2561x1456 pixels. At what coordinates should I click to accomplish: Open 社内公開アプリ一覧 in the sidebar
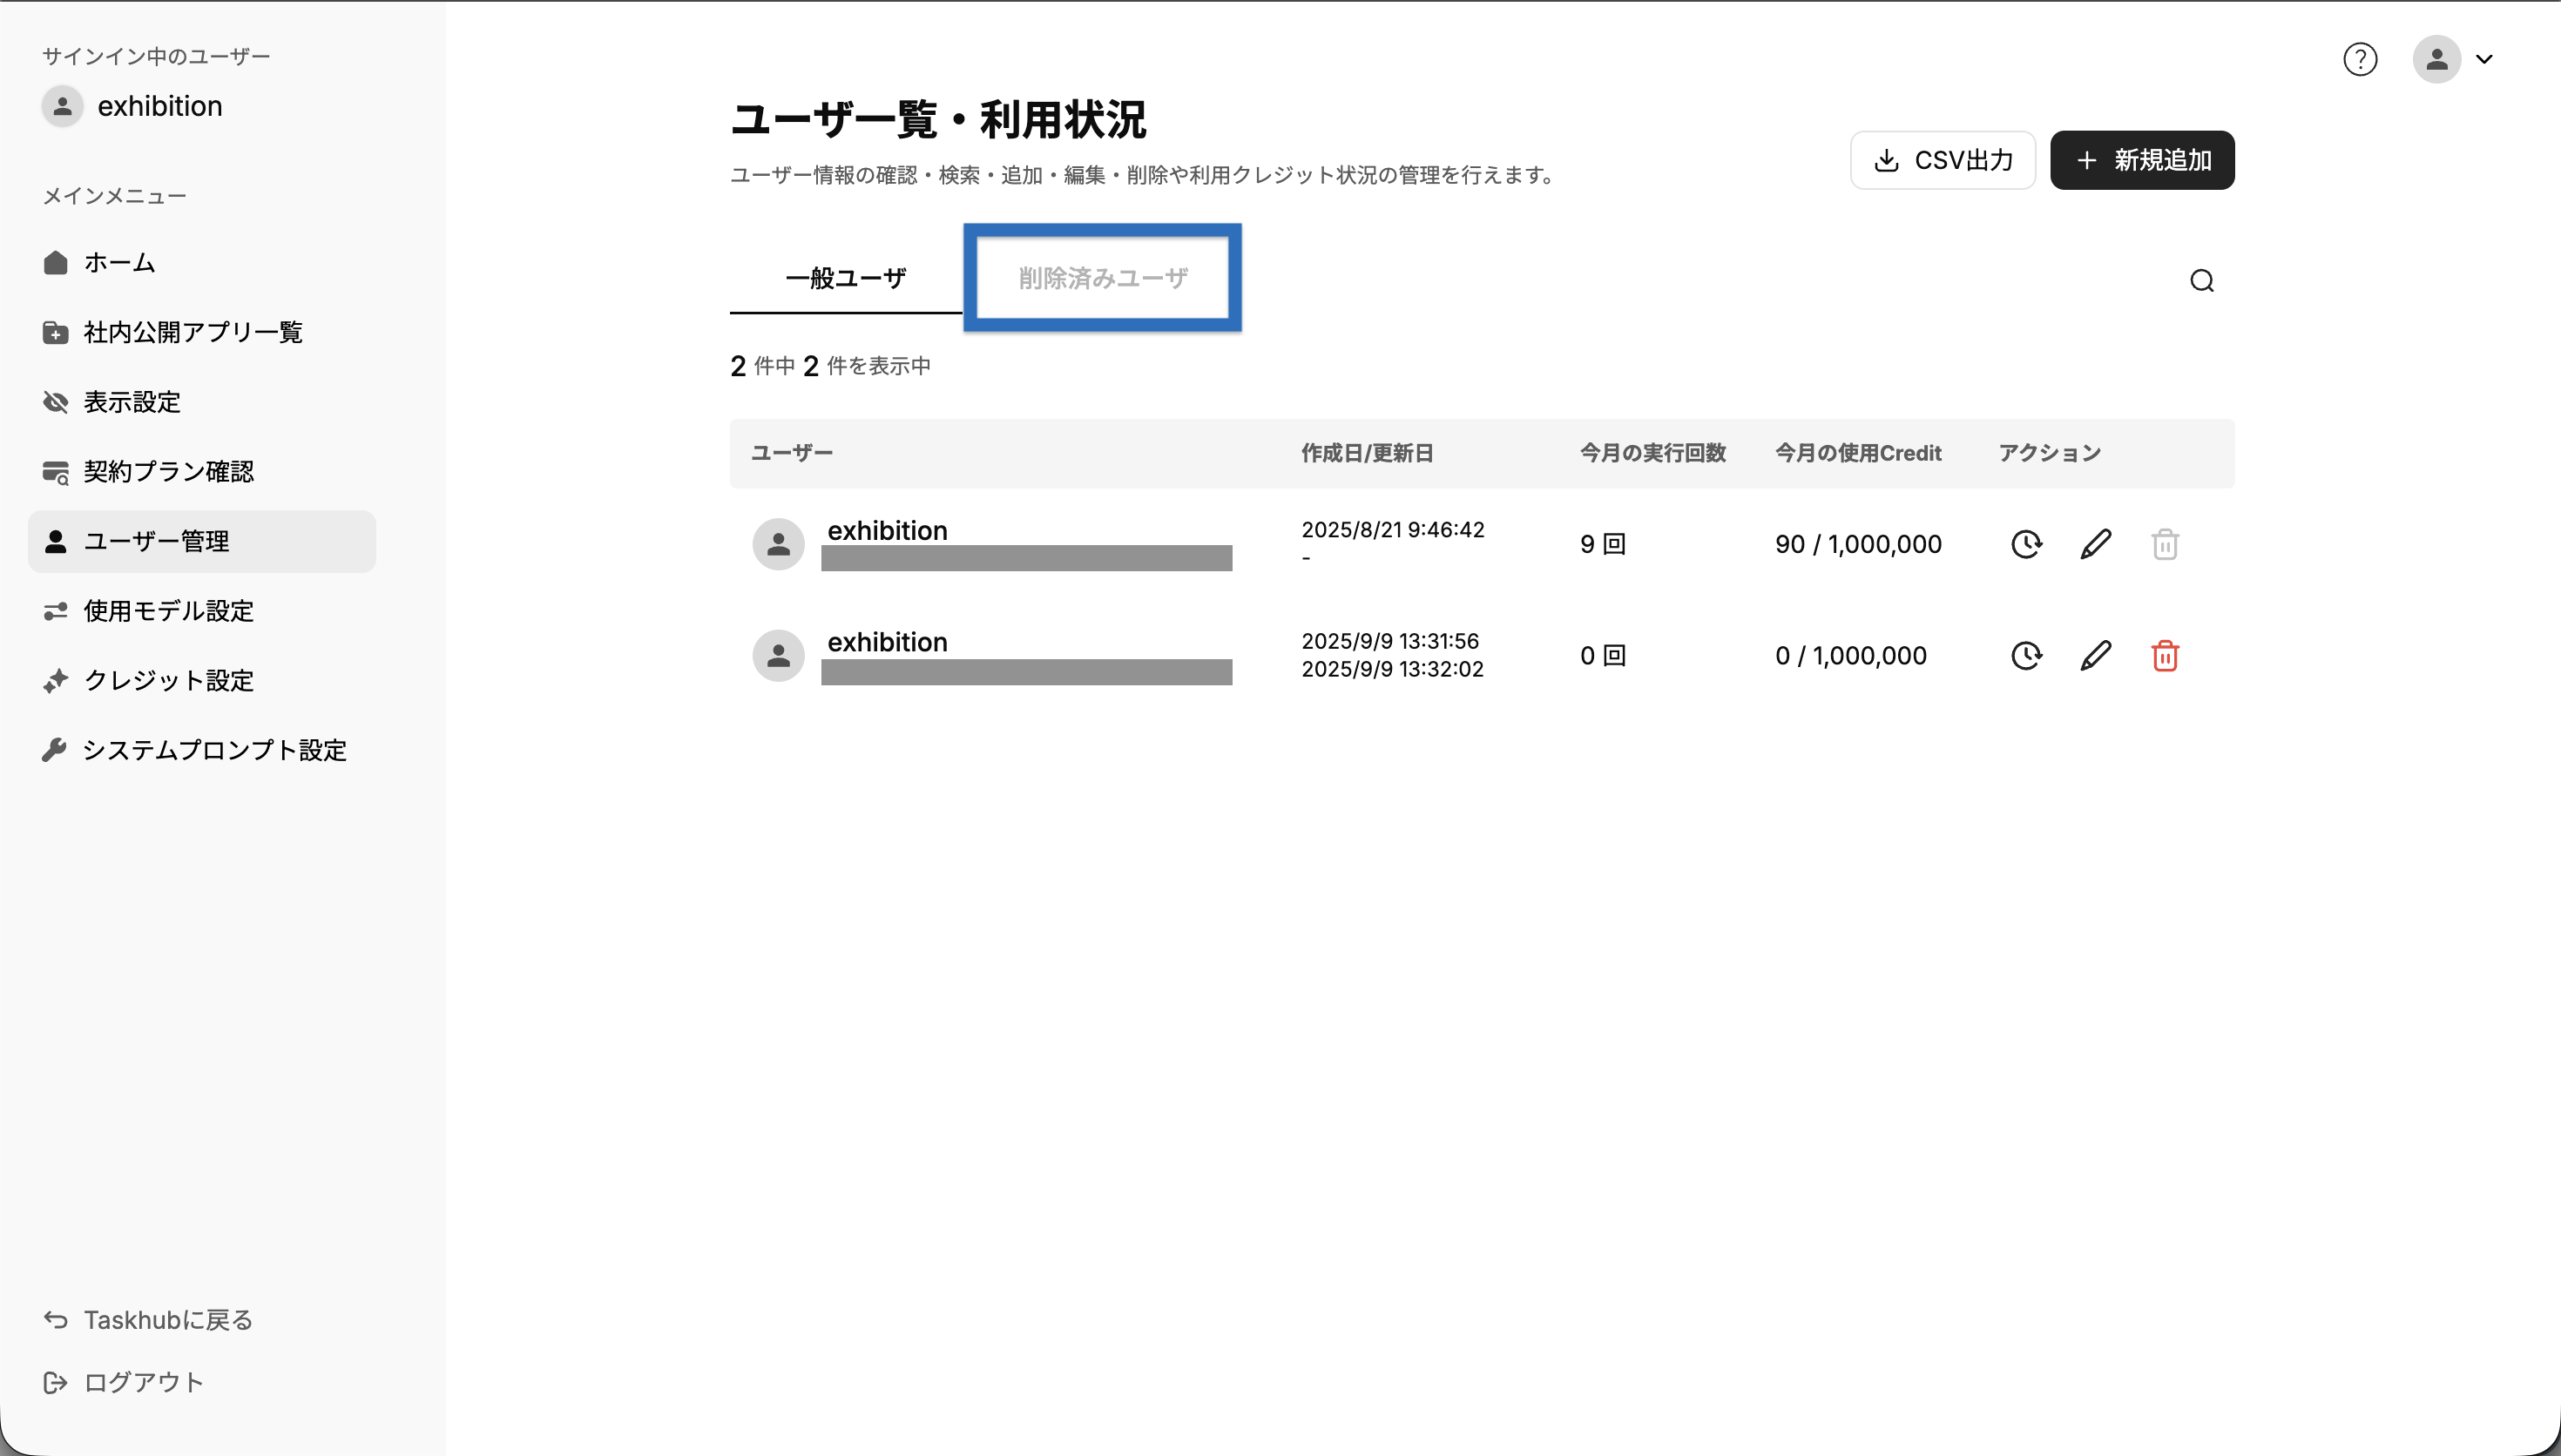192,332
